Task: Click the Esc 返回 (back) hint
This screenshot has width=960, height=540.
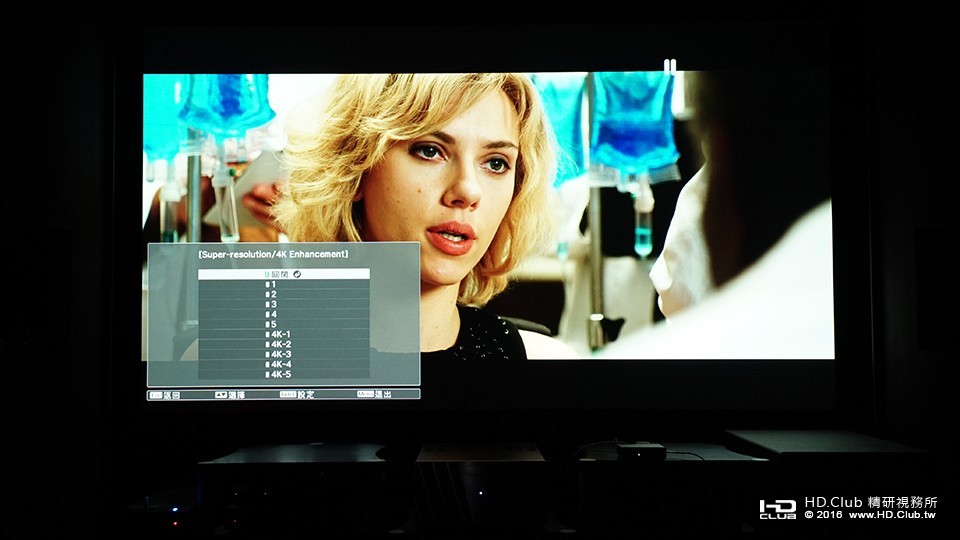Action: [x=165, y=395]
